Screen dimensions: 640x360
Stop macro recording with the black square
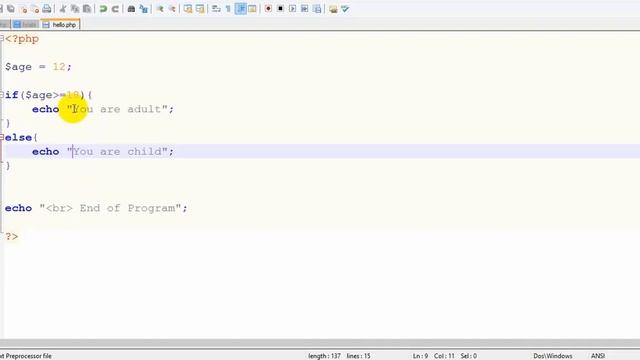coord(280,9)
